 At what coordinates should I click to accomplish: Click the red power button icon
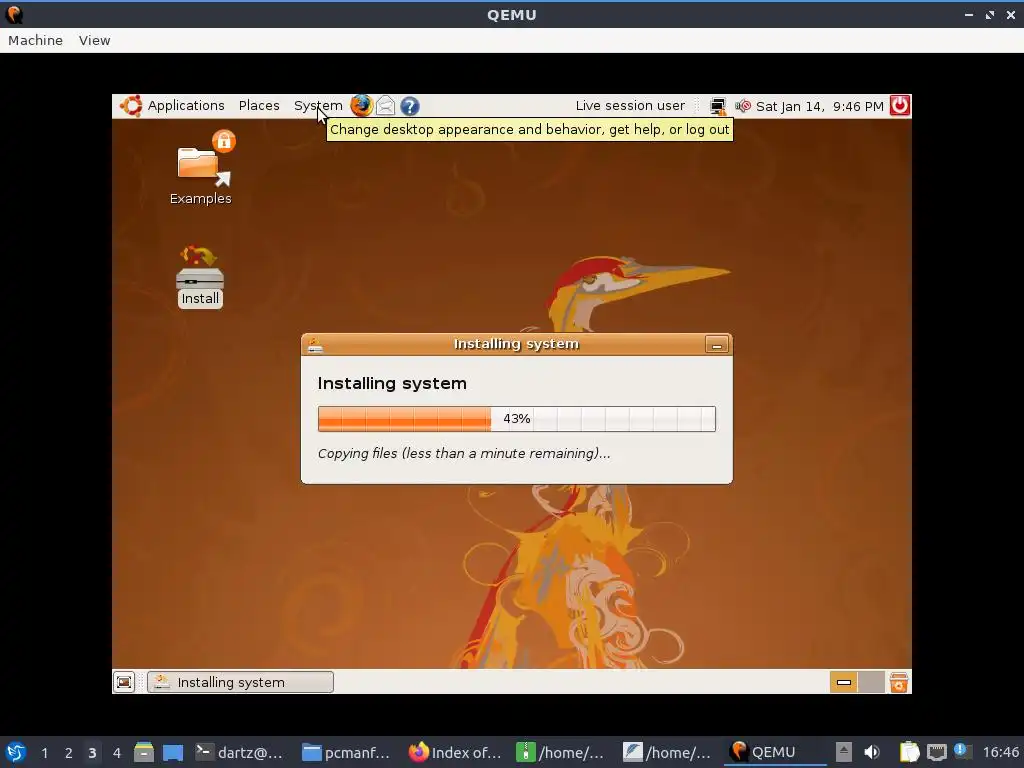(x=900, y=106)
